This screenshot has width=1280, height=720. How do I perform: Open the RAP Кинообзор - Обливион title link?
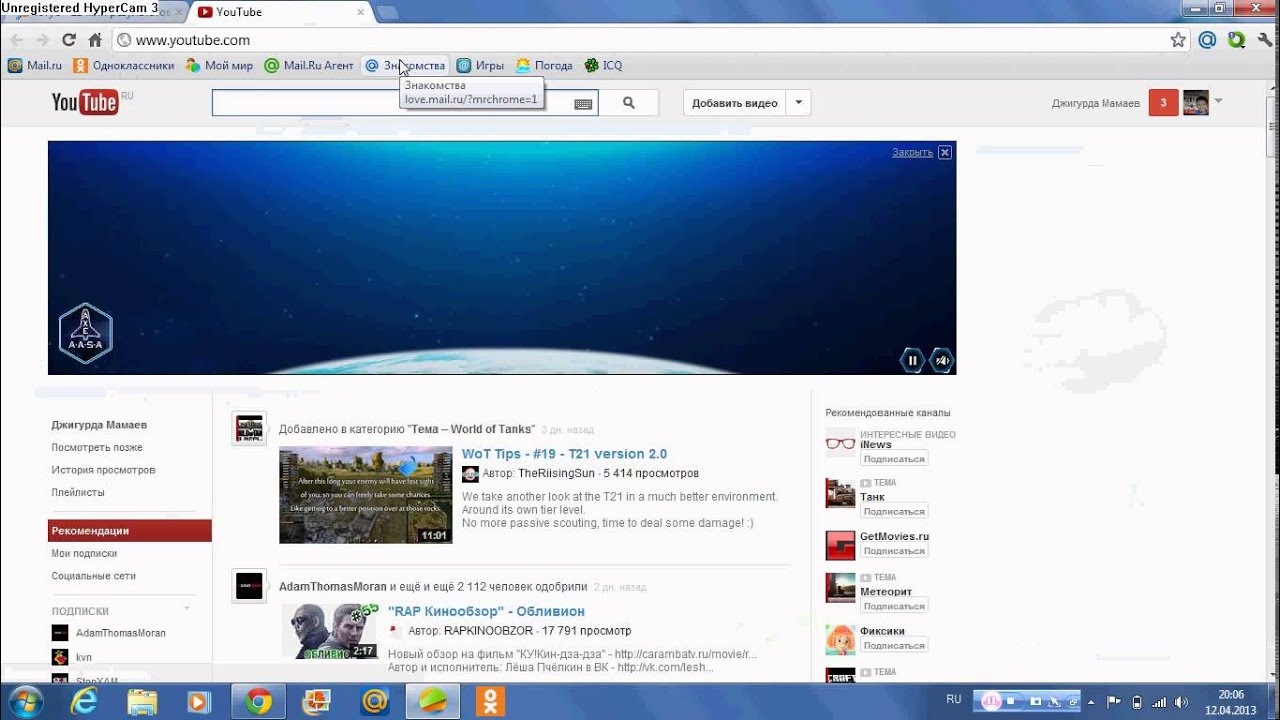pyautogui.click(x=486, y=611)
